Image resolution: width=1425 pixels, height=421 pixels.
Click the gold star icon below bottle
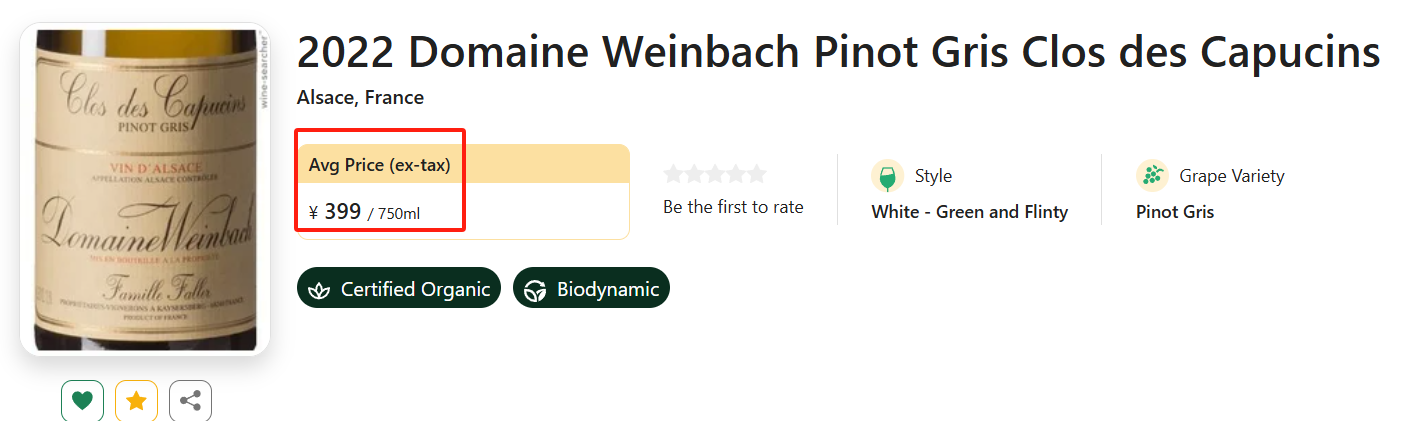coord(136,401)
